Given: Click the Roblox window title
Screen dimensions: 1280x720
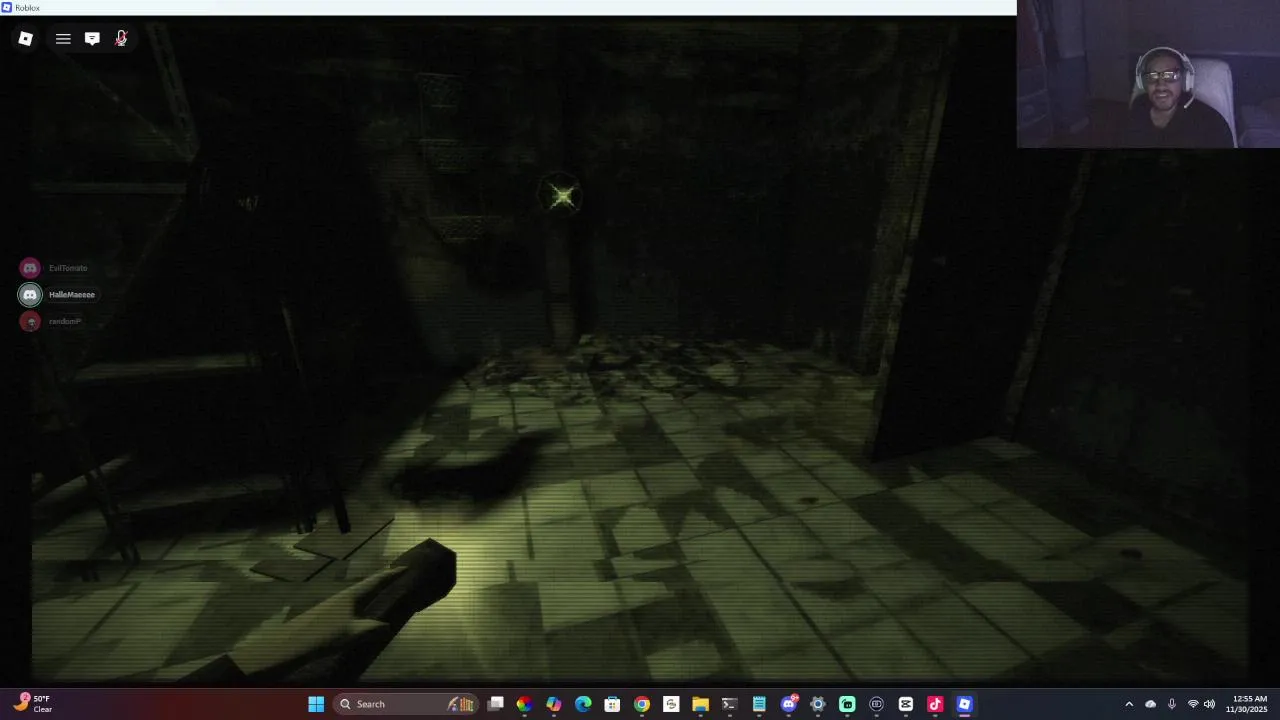Looking at the screenshot, I should pyautogui.click(x=27, y=7).
